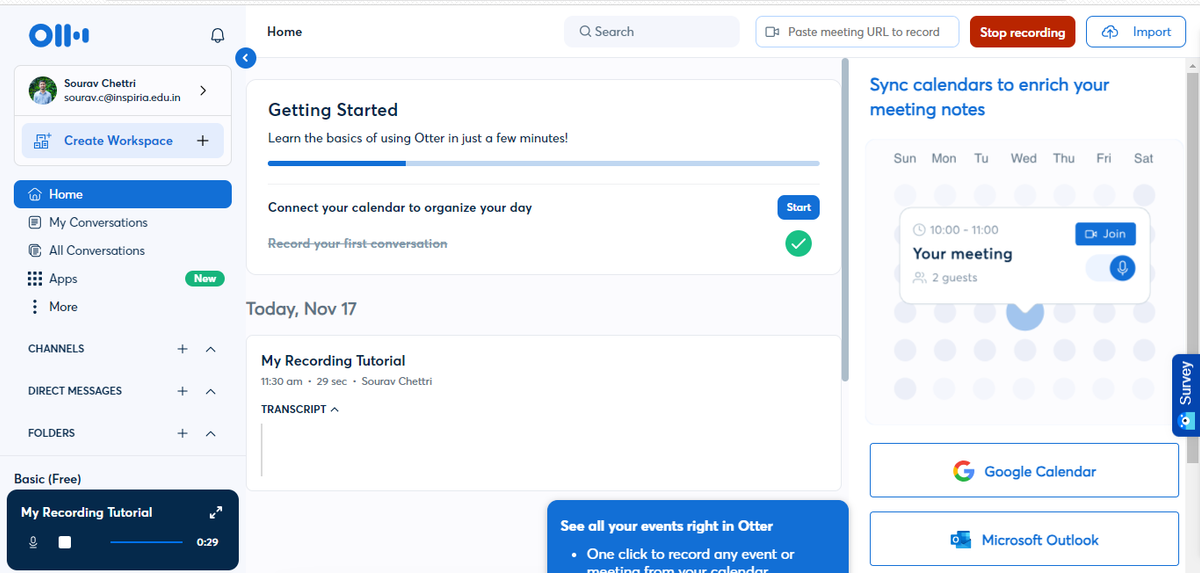Click the Paste meeting URL to record field

coord(857,32)
